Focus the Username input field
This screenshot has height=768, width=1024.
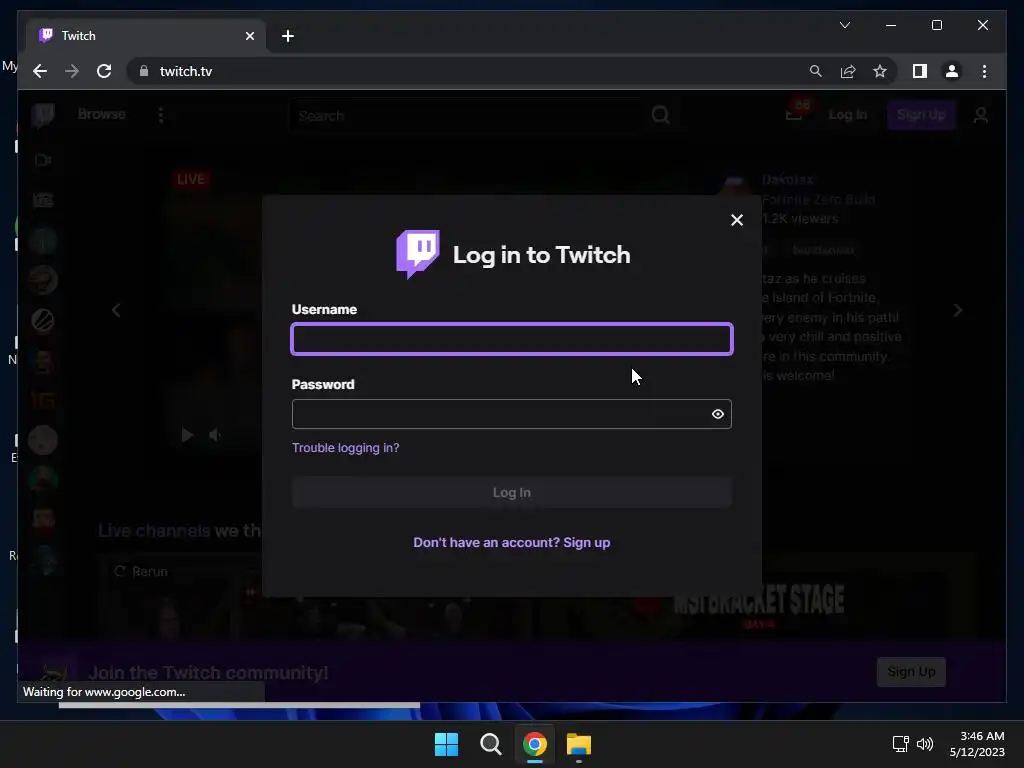[x=512, y=339]
